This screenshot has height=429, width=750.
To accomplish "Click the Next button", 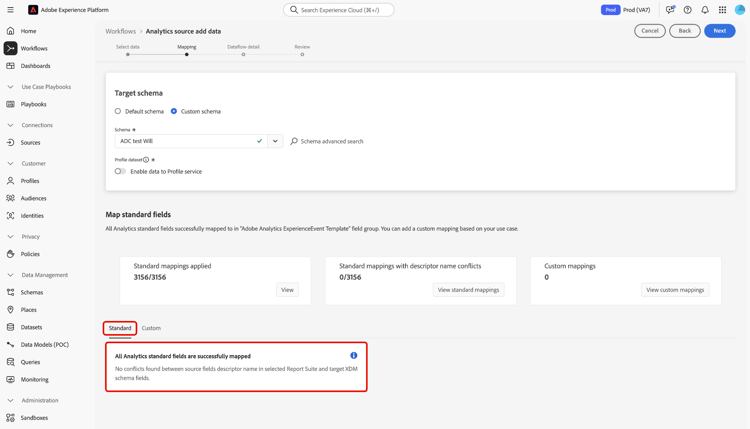I will [x=719, y=31].
